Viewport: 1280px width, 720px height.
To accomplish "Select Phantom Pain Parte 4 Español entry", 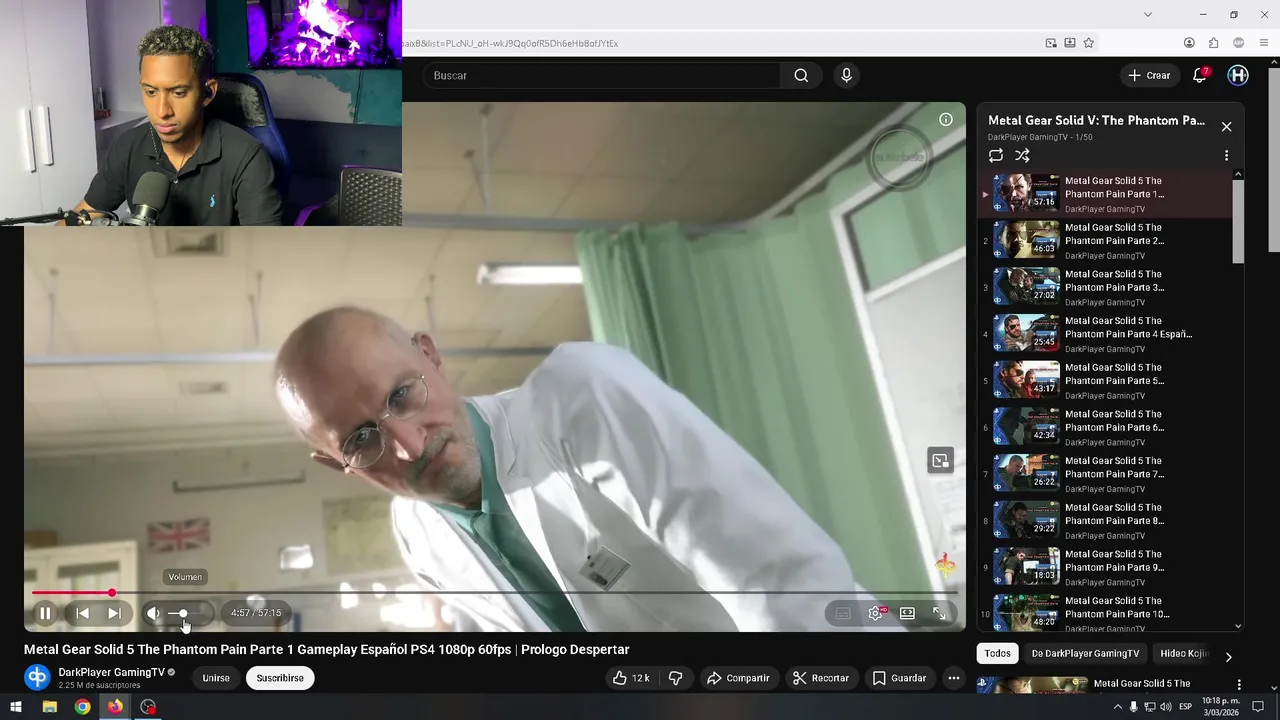I will 1105,334.
